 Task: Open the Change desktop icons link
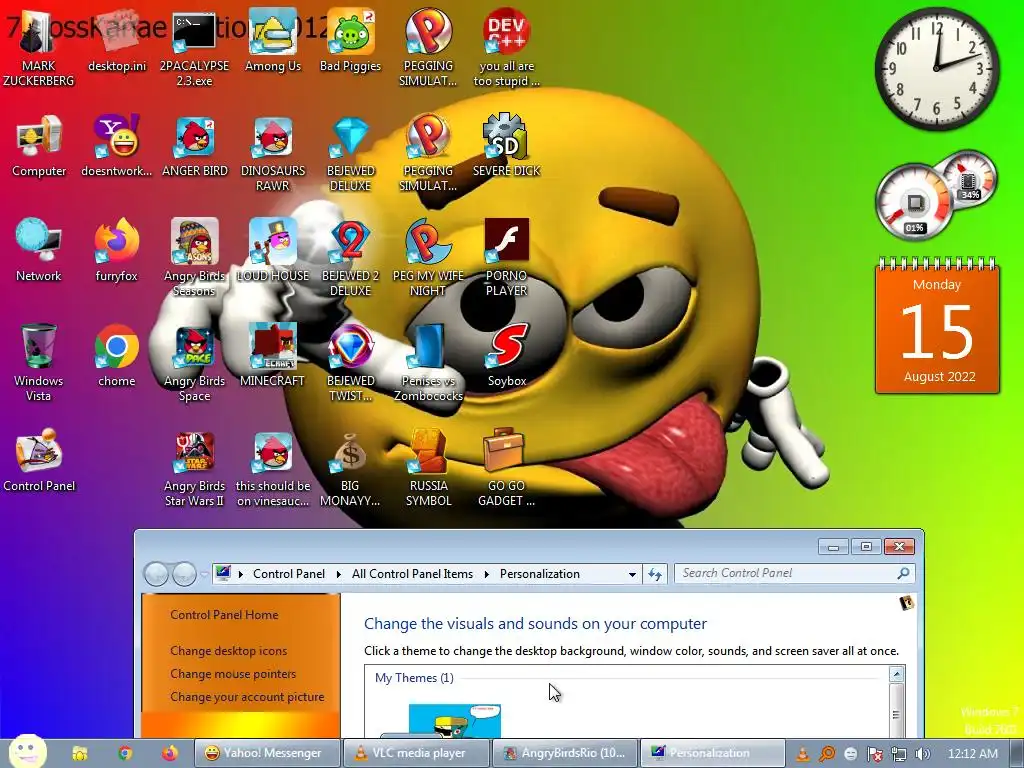pyautogui.click(x=229, y=650)
